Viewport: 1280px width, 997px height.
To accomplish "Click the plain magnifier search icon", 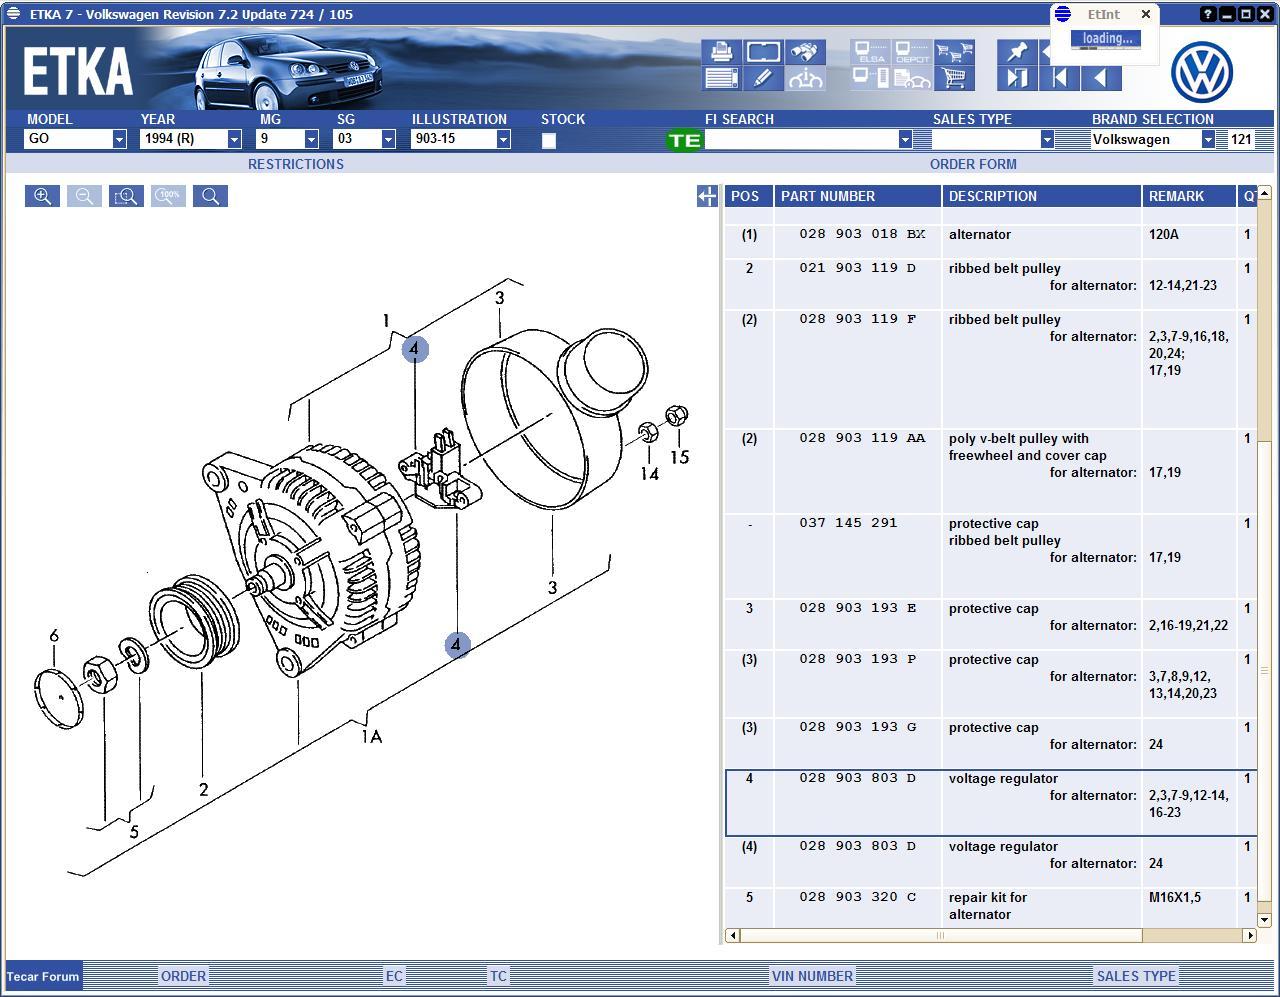I will [x=210, y=196].
